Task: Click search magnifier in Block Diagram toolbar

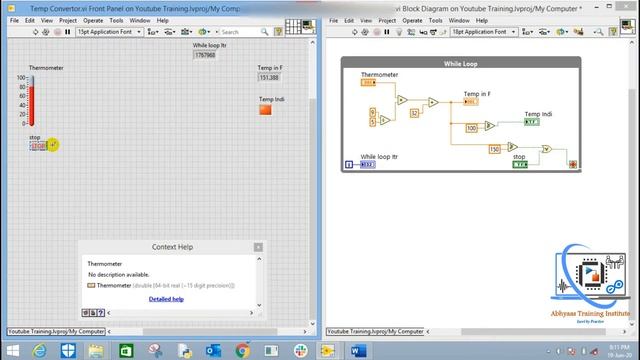Action: [598, 32]
